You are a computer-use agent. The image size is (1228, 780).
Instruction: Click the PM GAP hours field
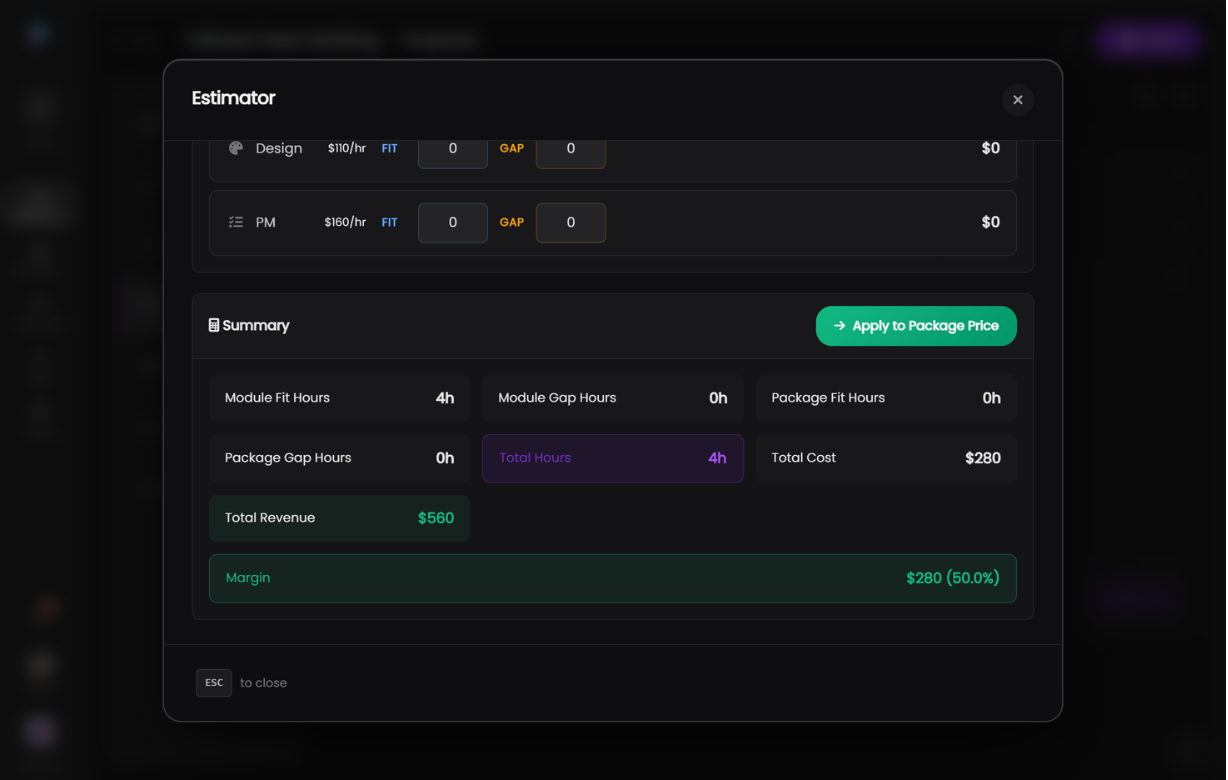tap(570, 222)
